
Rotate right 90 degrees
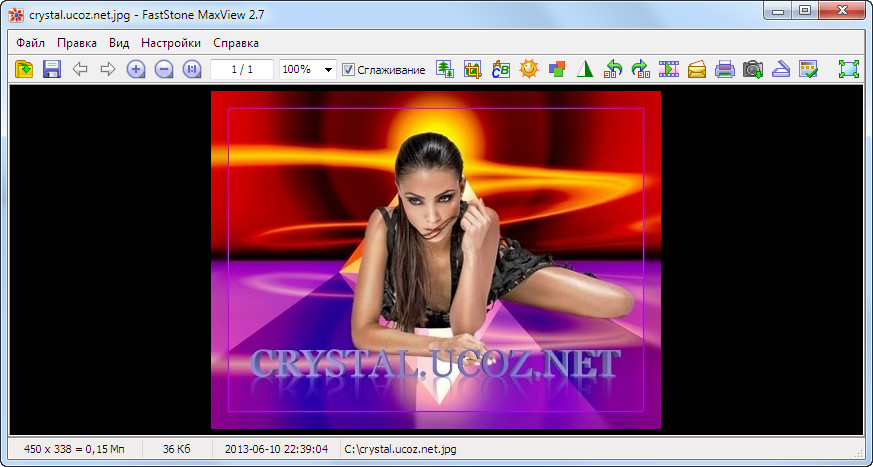coord(641,69)
